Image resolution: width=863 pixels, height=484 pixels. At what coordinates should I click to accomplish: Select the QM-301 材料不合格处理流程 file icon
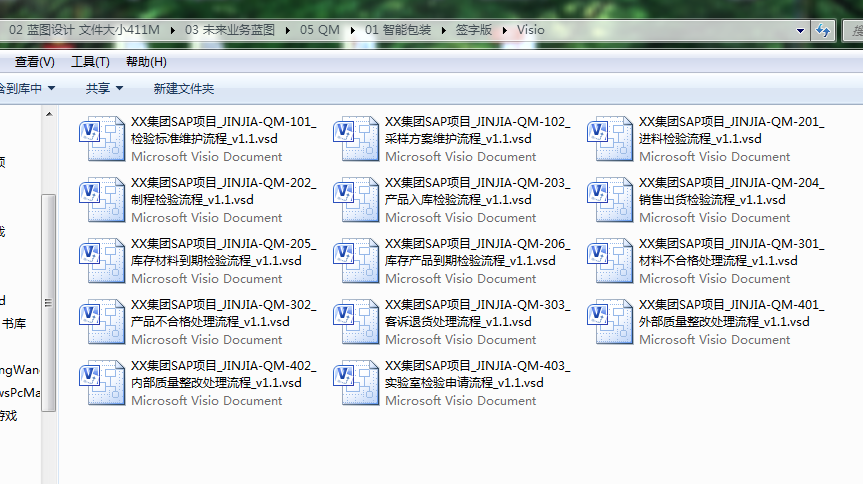tap(608, 260)
